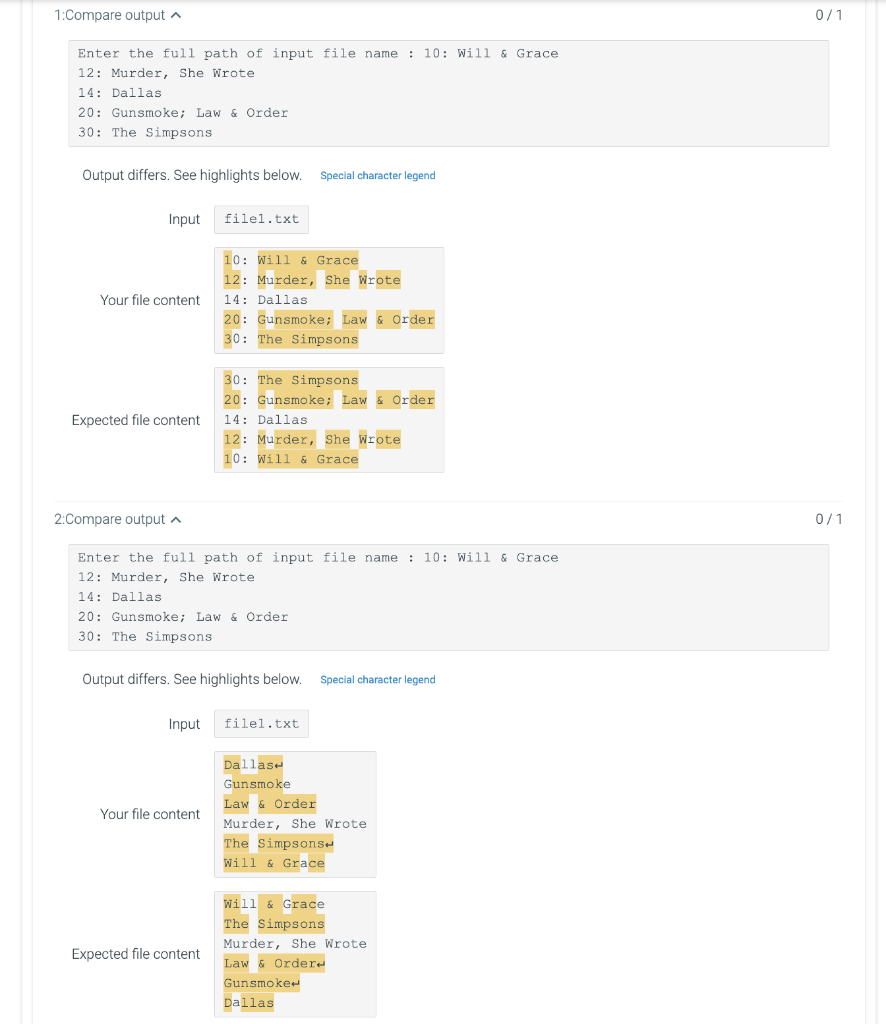Click the 2:Compare output heading label
The image size is (886, 1024).
(x=110, y=519)
